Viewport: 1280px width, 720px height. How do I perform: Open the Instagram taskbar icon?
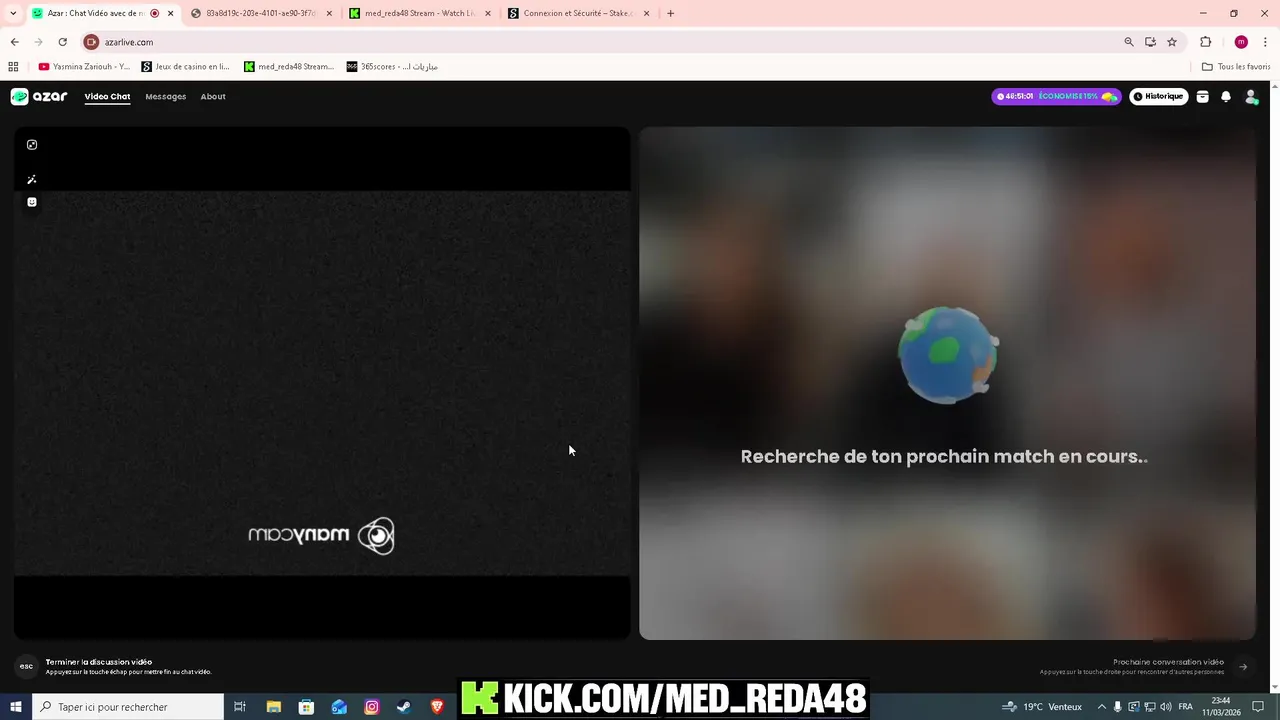click(x=372, y=707)
